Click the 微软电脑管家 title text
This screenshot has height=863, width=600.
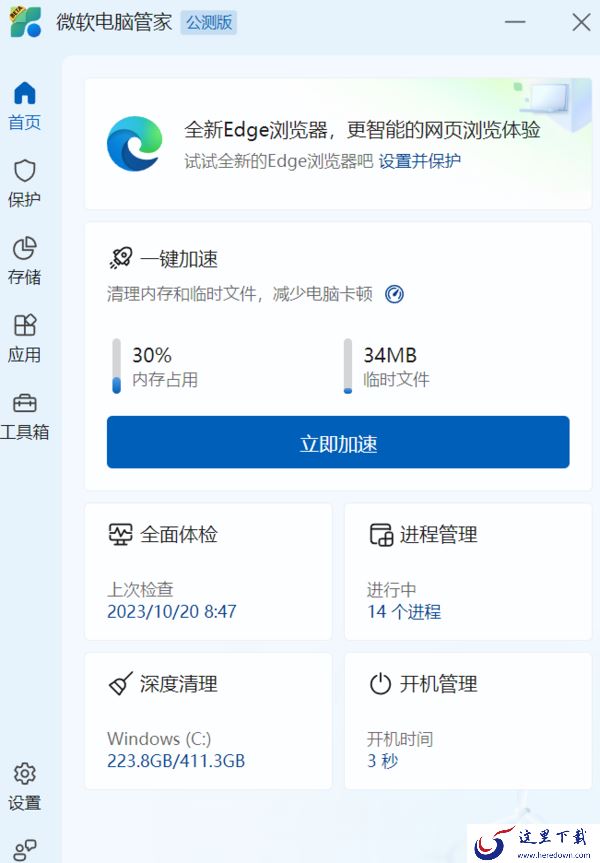pos(114,22)
